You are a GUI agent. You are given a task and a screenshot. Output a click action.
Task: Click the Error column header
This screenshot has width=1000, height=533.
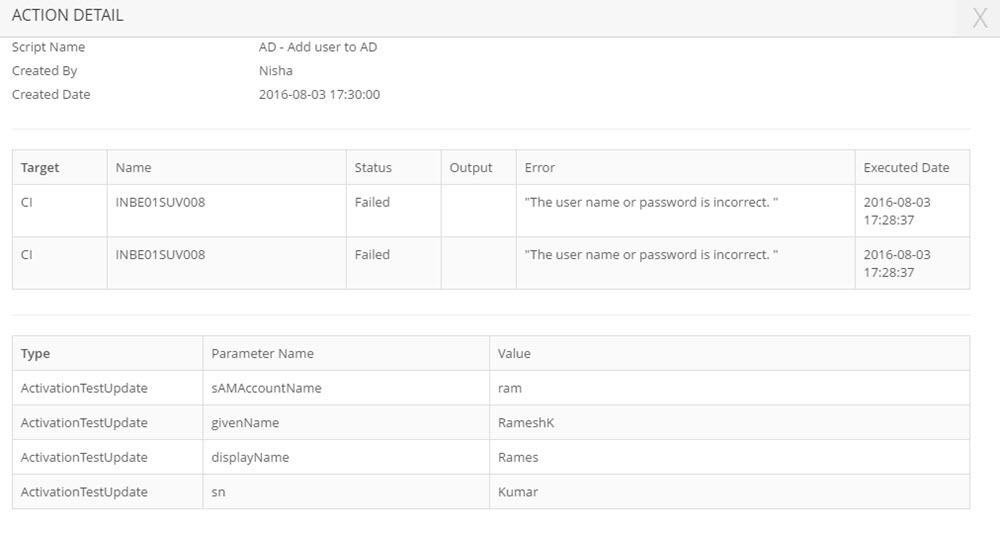(x=540, y=168)
